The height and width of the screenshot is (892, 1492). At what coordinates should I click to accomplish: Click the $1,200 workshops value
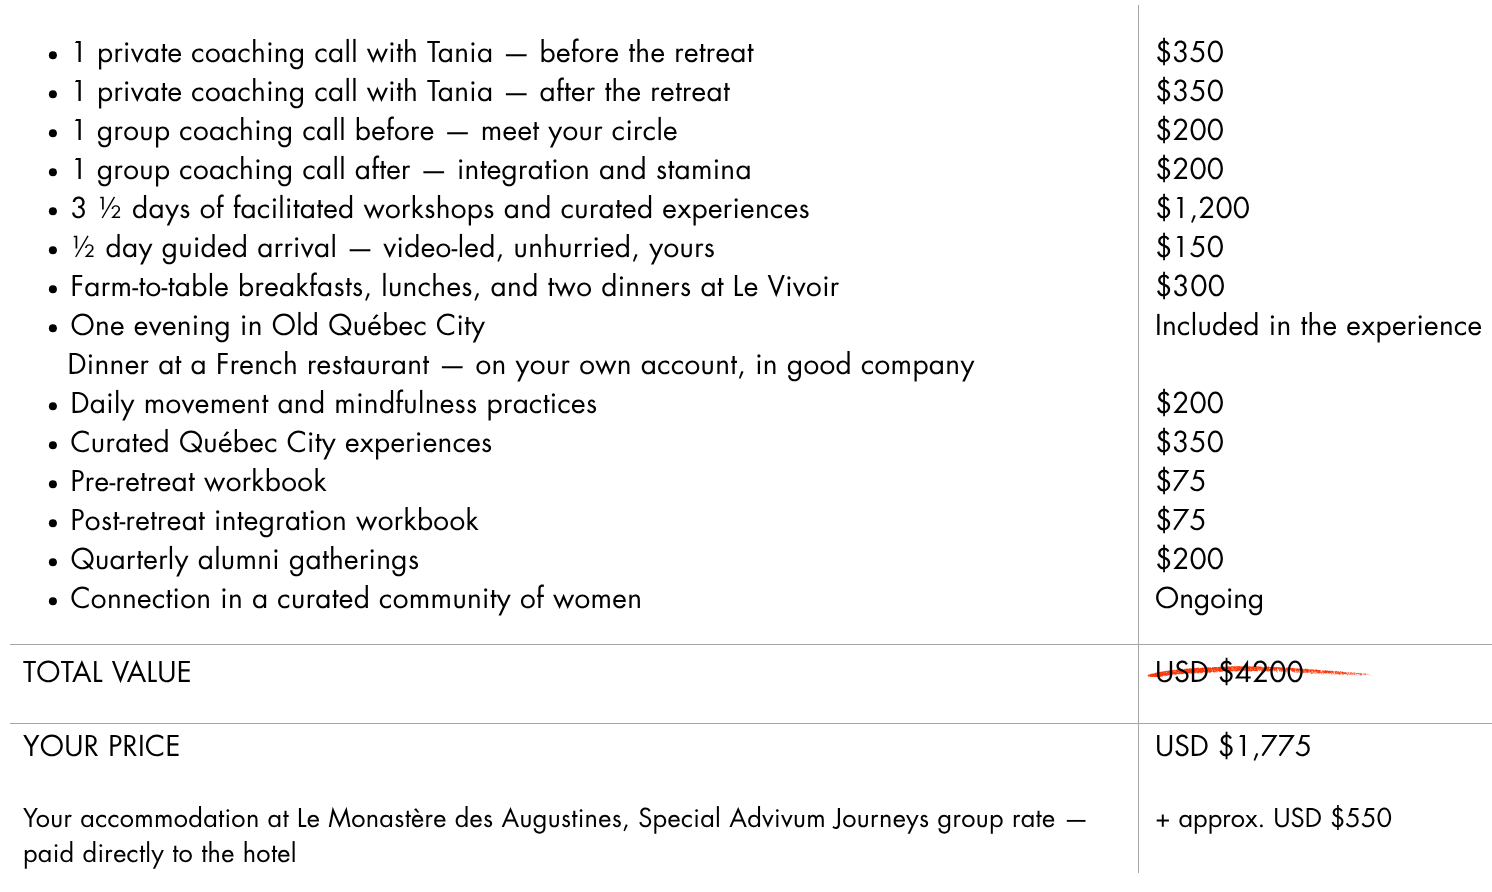(x=1203, y=208)
